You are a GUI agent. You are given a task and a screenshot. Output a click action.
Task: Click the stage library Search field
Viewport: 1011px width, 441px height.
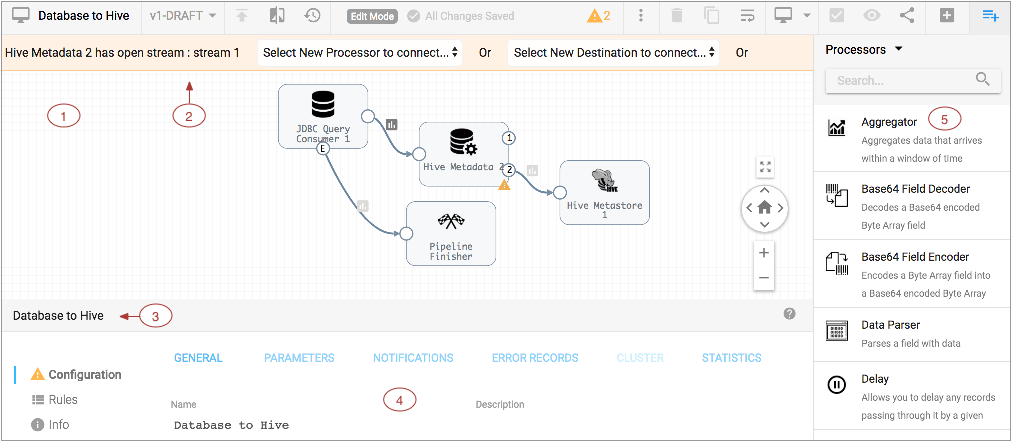[x=898, y=80]
